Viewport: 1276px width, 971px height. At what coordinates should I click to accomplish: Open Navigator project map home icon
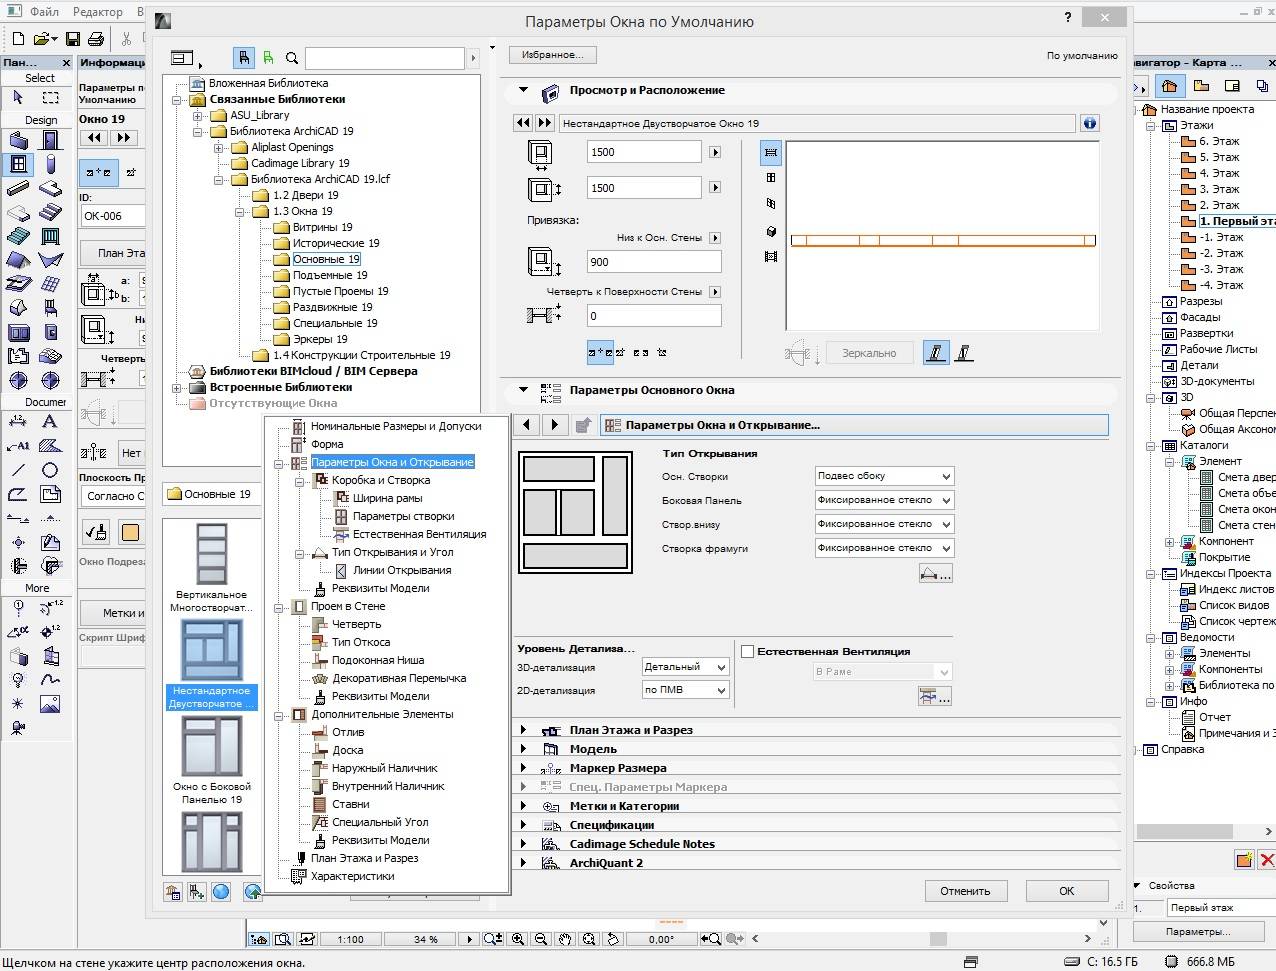click(1171, 86)
